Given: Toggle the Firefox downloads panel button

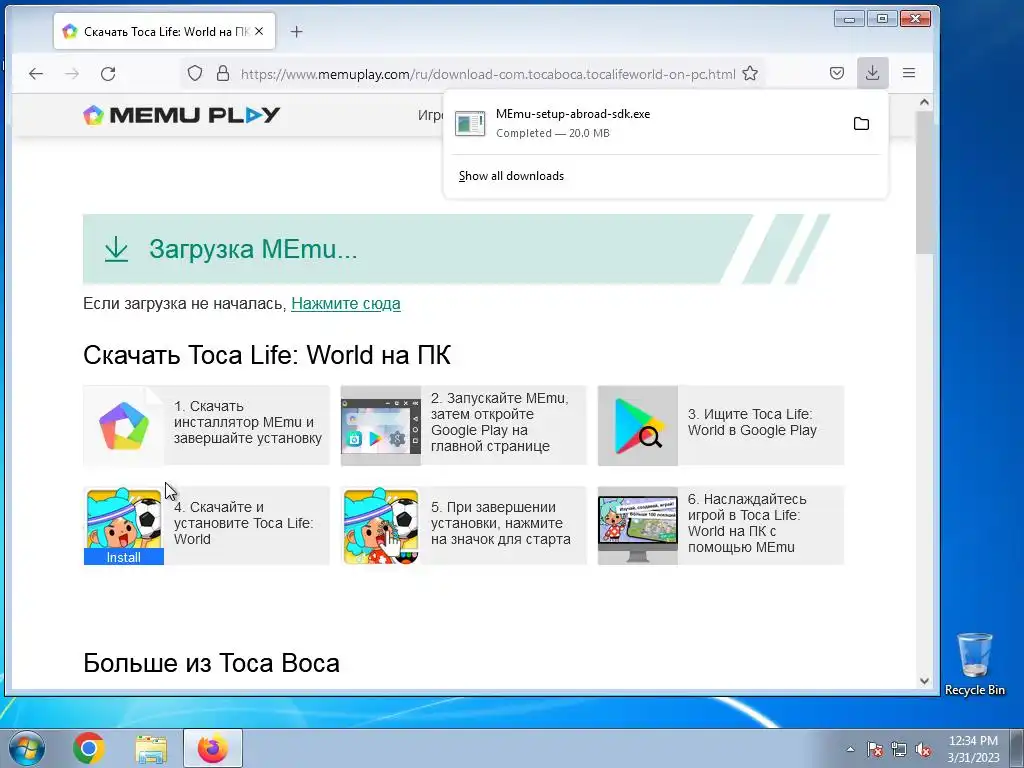Looking at the screenshot, I should tap(872, 72).
